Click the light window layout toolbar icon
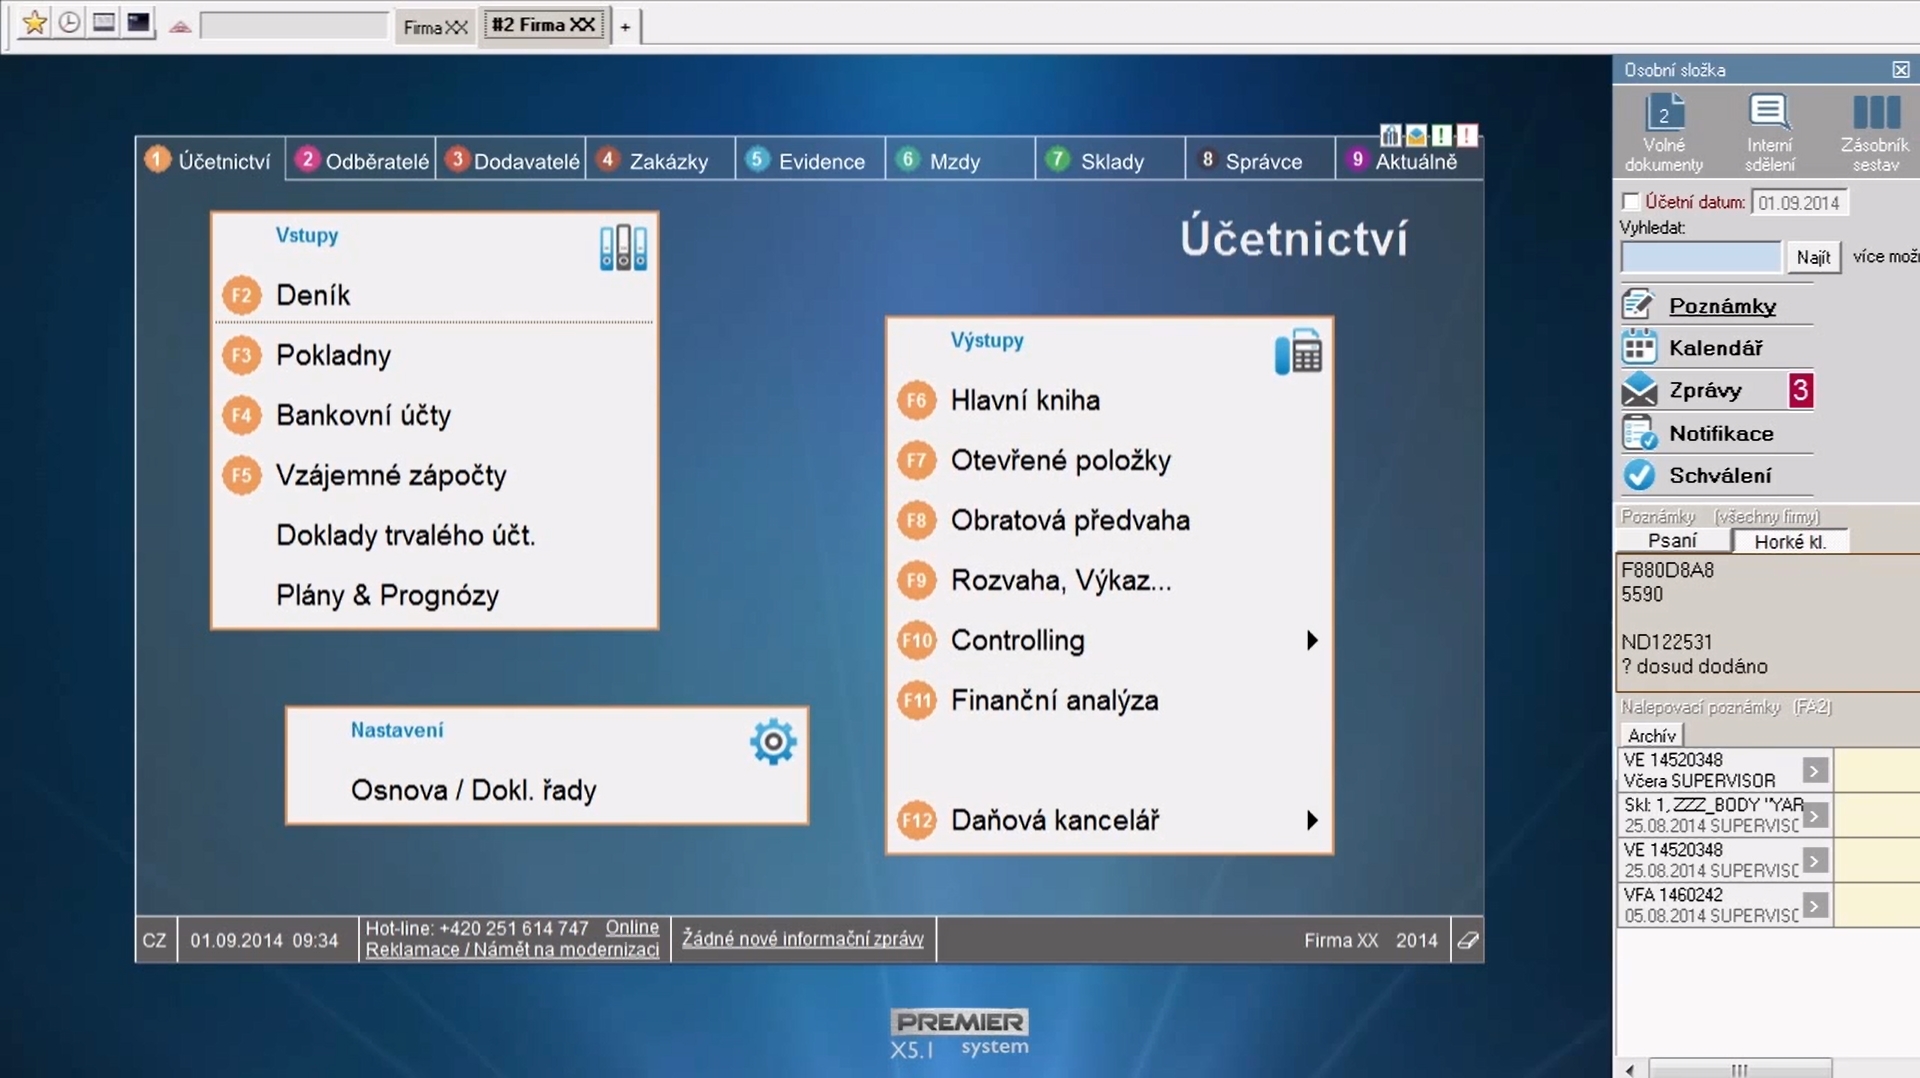The height and width of the screenshot is (1078, 1920). pos(104,23)
